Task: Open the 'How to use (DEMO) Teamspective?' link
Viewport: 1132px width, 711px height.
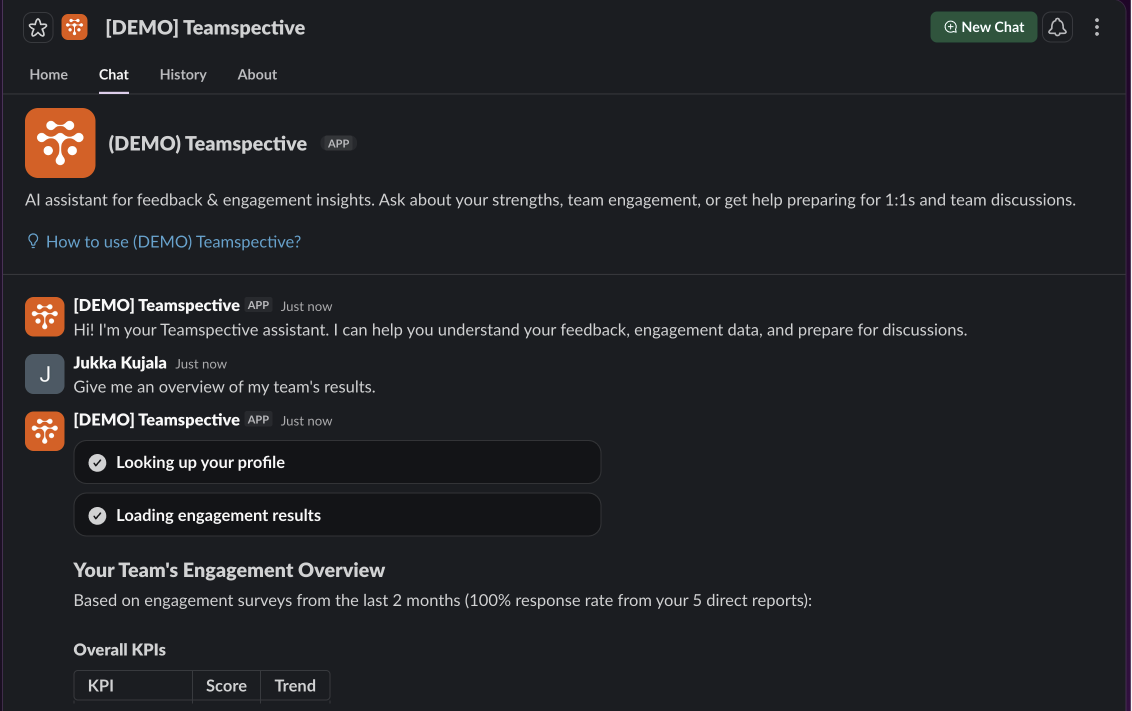Action: (173, 242)
